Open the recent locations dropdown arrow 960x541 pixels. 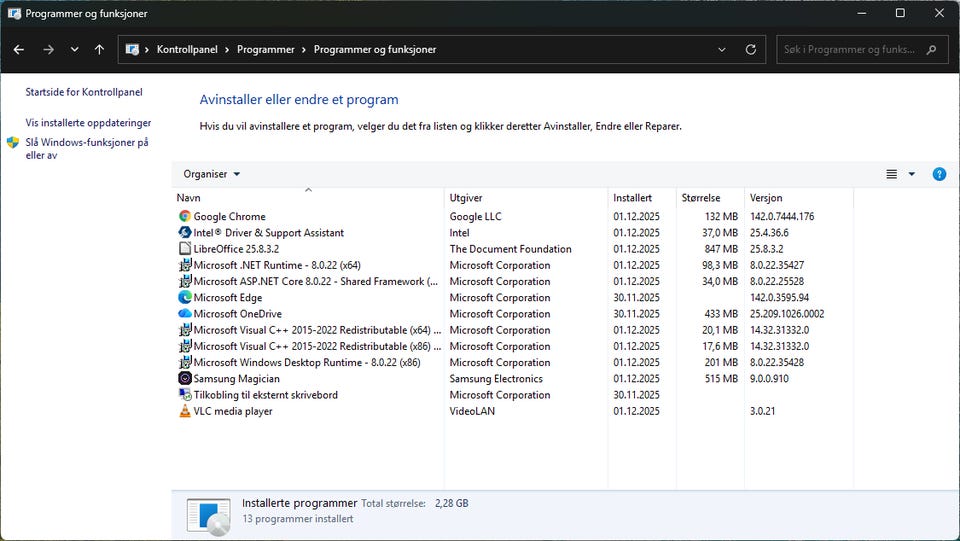(x=74, y=50)
